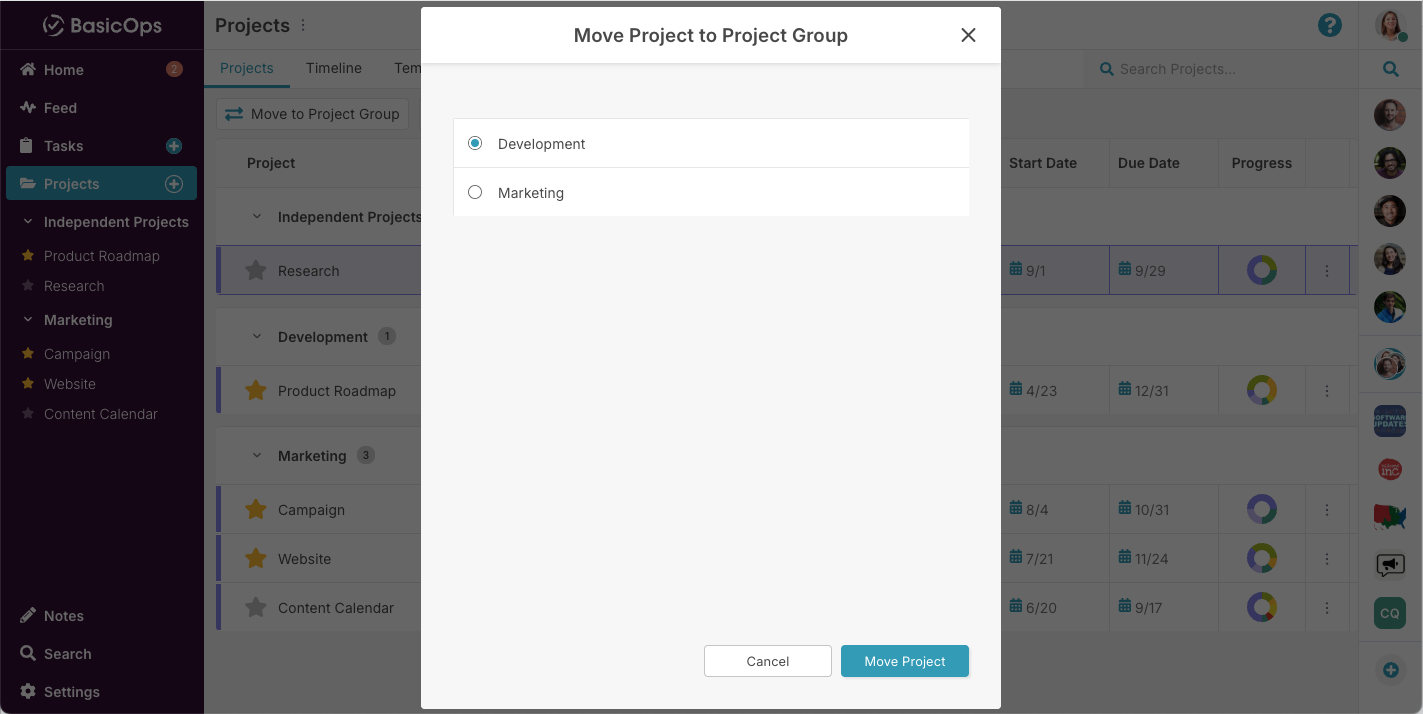Viewport: 1423px width, 714px height.
Task: Open Content Calendar row more options
Action: pos(1327,608)
